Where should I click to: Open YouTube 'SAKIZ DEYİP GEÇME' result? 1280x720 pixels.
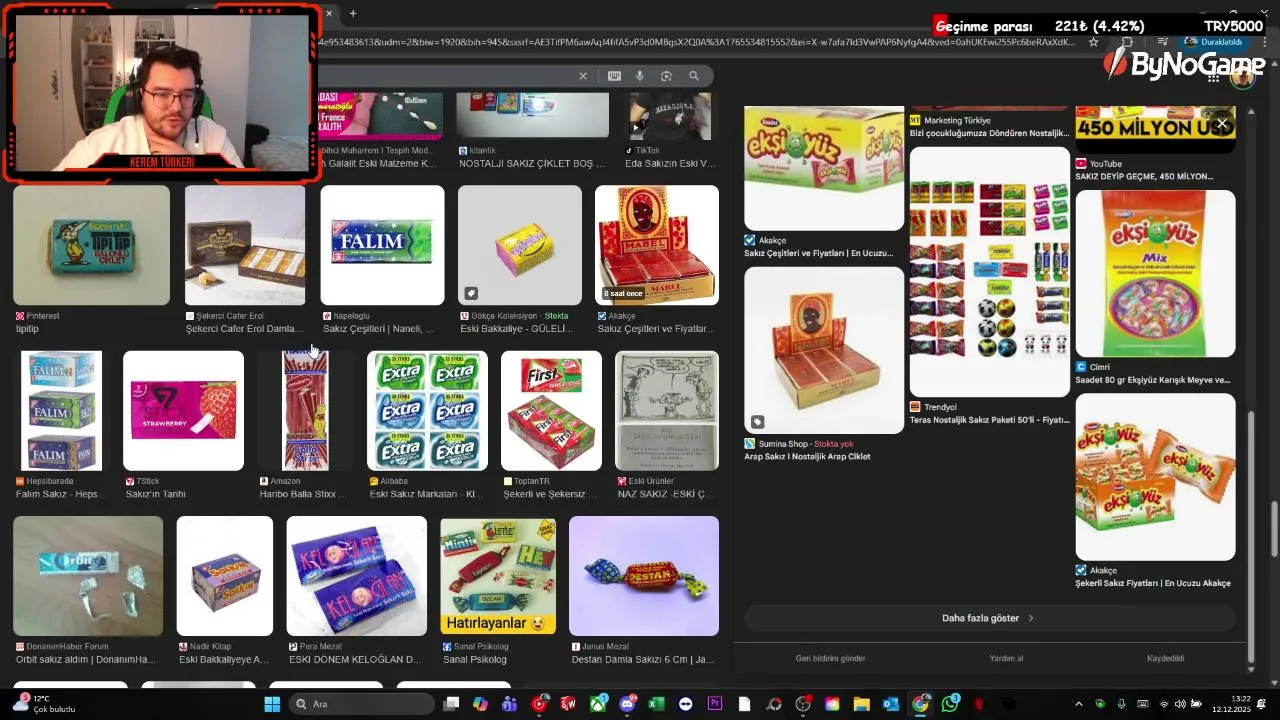click(1144, 177)
